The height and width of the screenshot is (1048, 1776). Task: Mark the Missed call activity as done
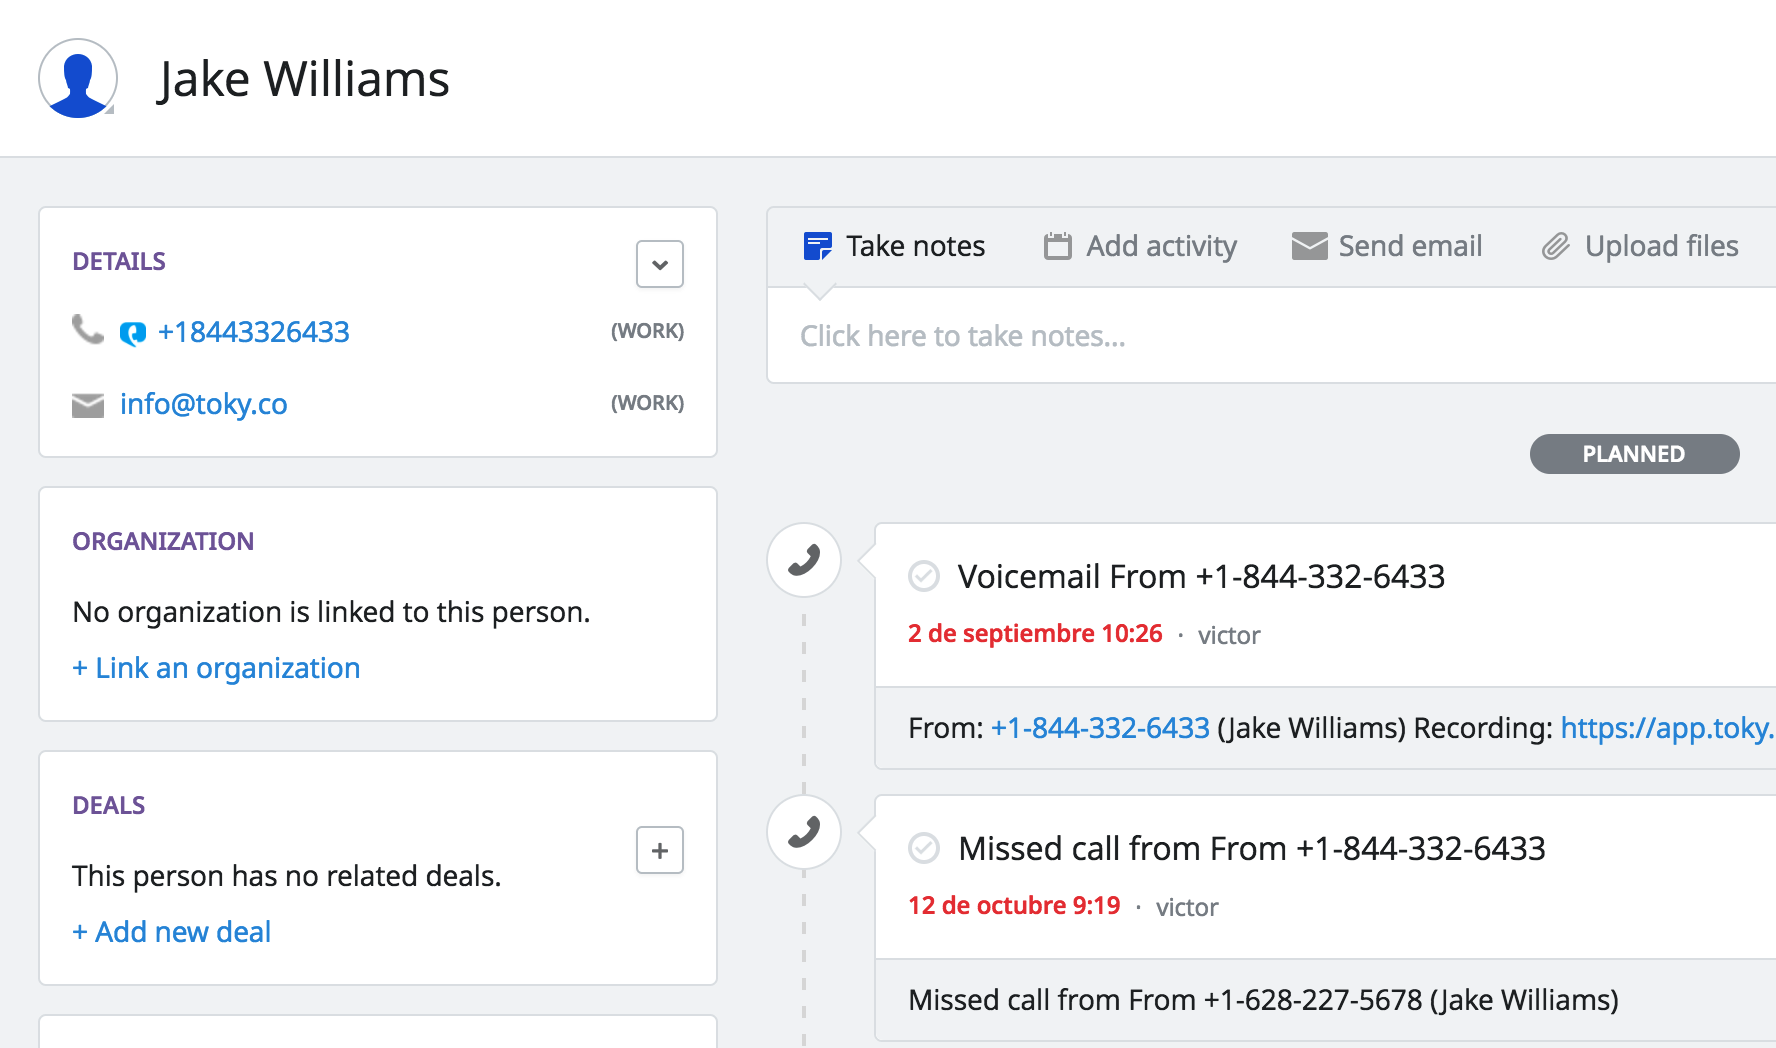click(x=923, y=848)
